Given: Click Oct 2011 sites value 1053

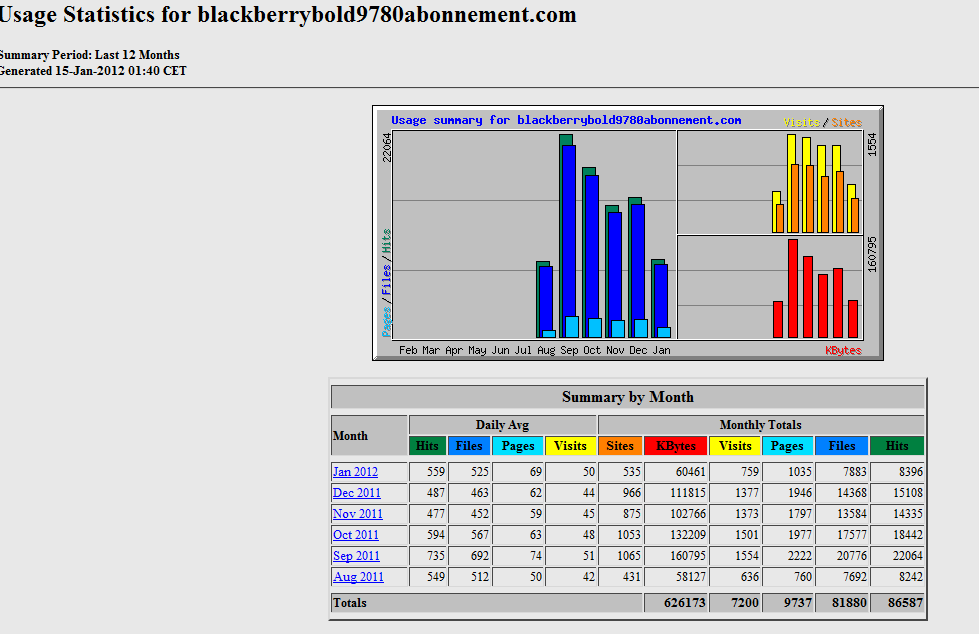Looking at the screenshot, I should click(x=629, y=535).
